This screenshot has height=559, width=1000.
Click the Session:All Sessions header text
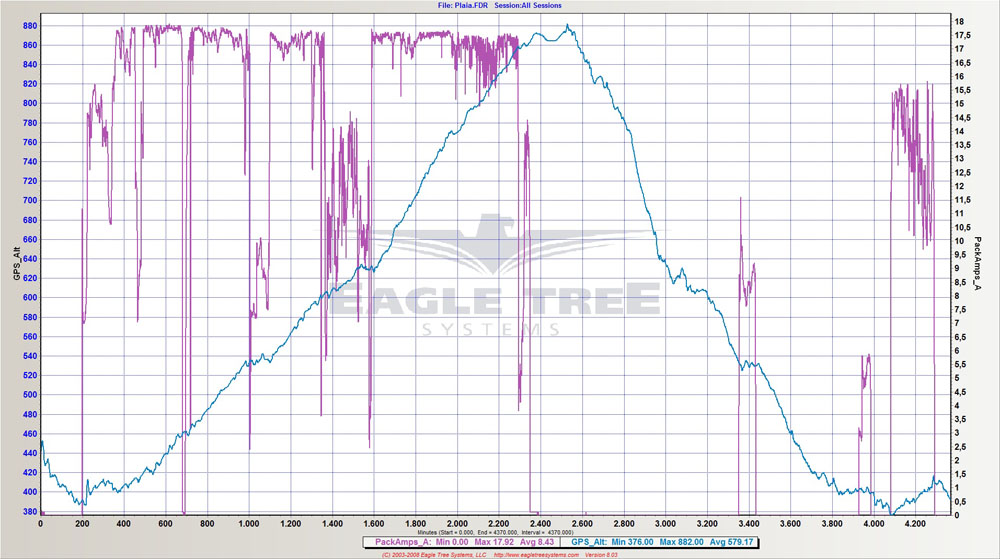[528, 5]
